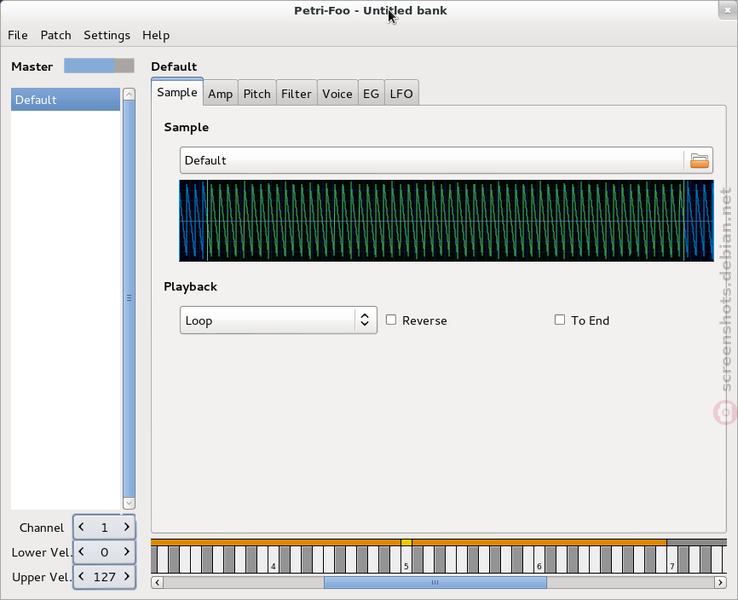Click the piano key labeled 5
This screenshot has height=600, width=738.
click(406, 564)
